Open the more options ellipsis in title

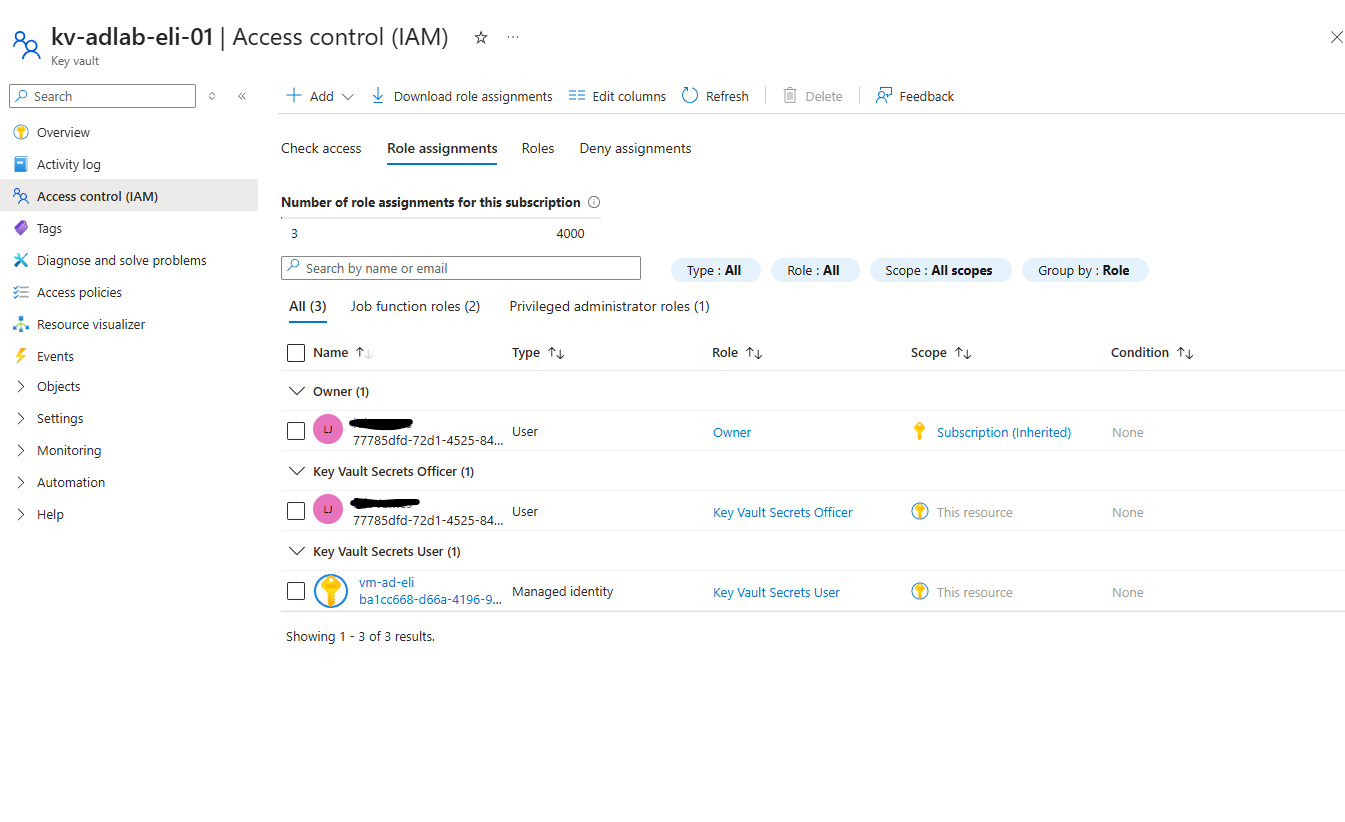(x=513, y=37)
